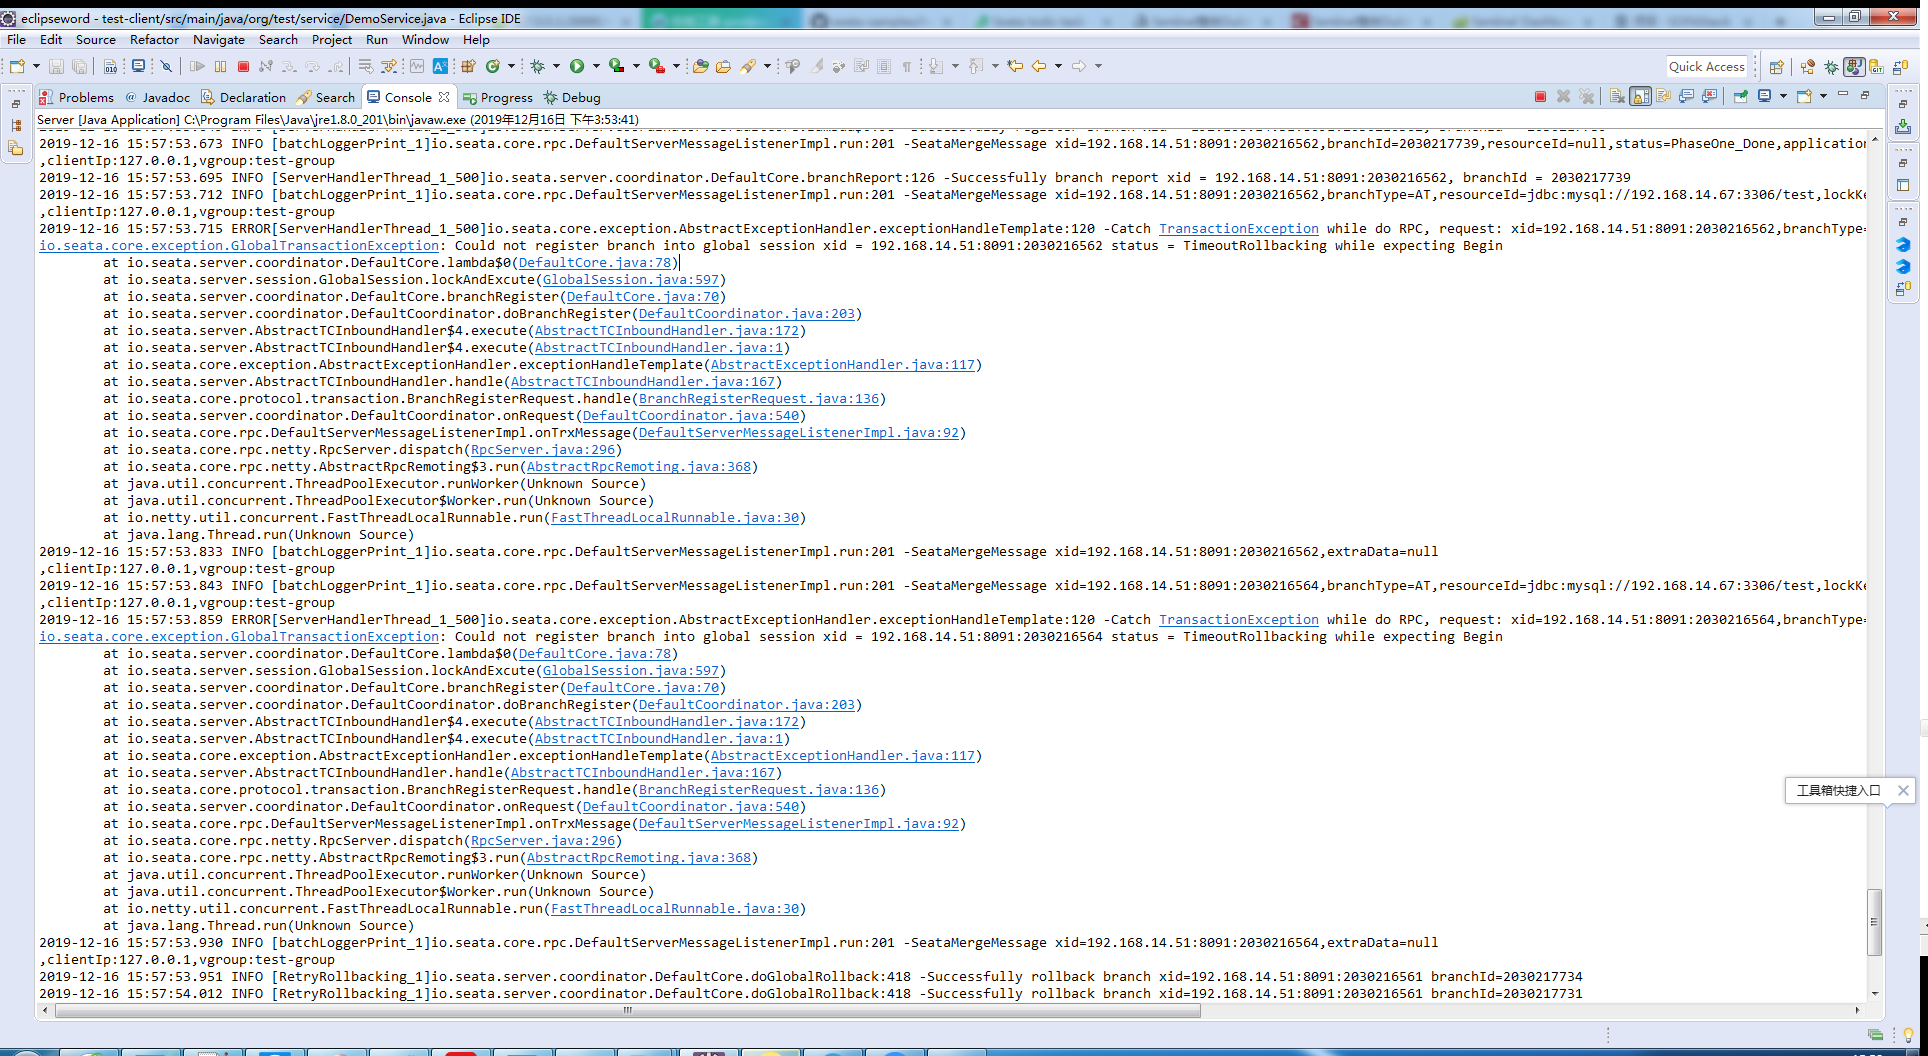
Task: Open the first DefaultCore.java:78 stack link
Action: [x=595, y=263]
